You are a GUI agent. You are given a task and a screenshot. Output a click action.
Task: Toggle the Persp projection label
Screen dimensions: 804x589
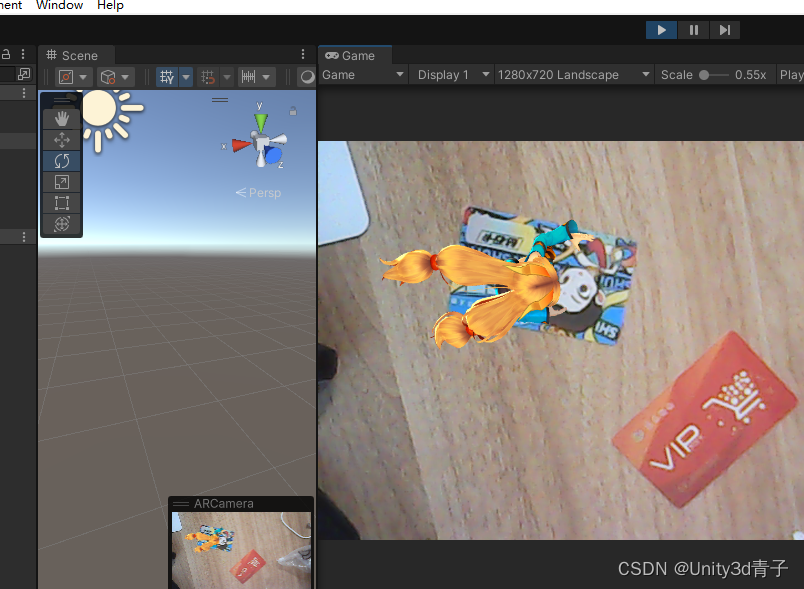coord(258,193)
